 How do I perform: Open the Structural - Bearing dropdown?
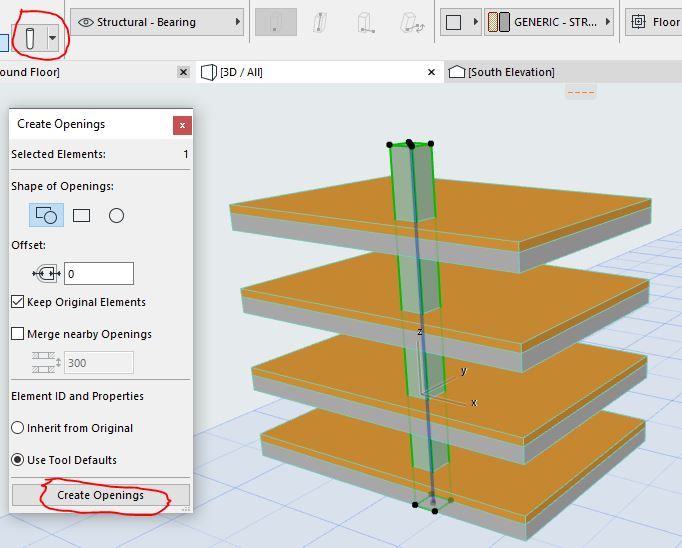[158, 22]
